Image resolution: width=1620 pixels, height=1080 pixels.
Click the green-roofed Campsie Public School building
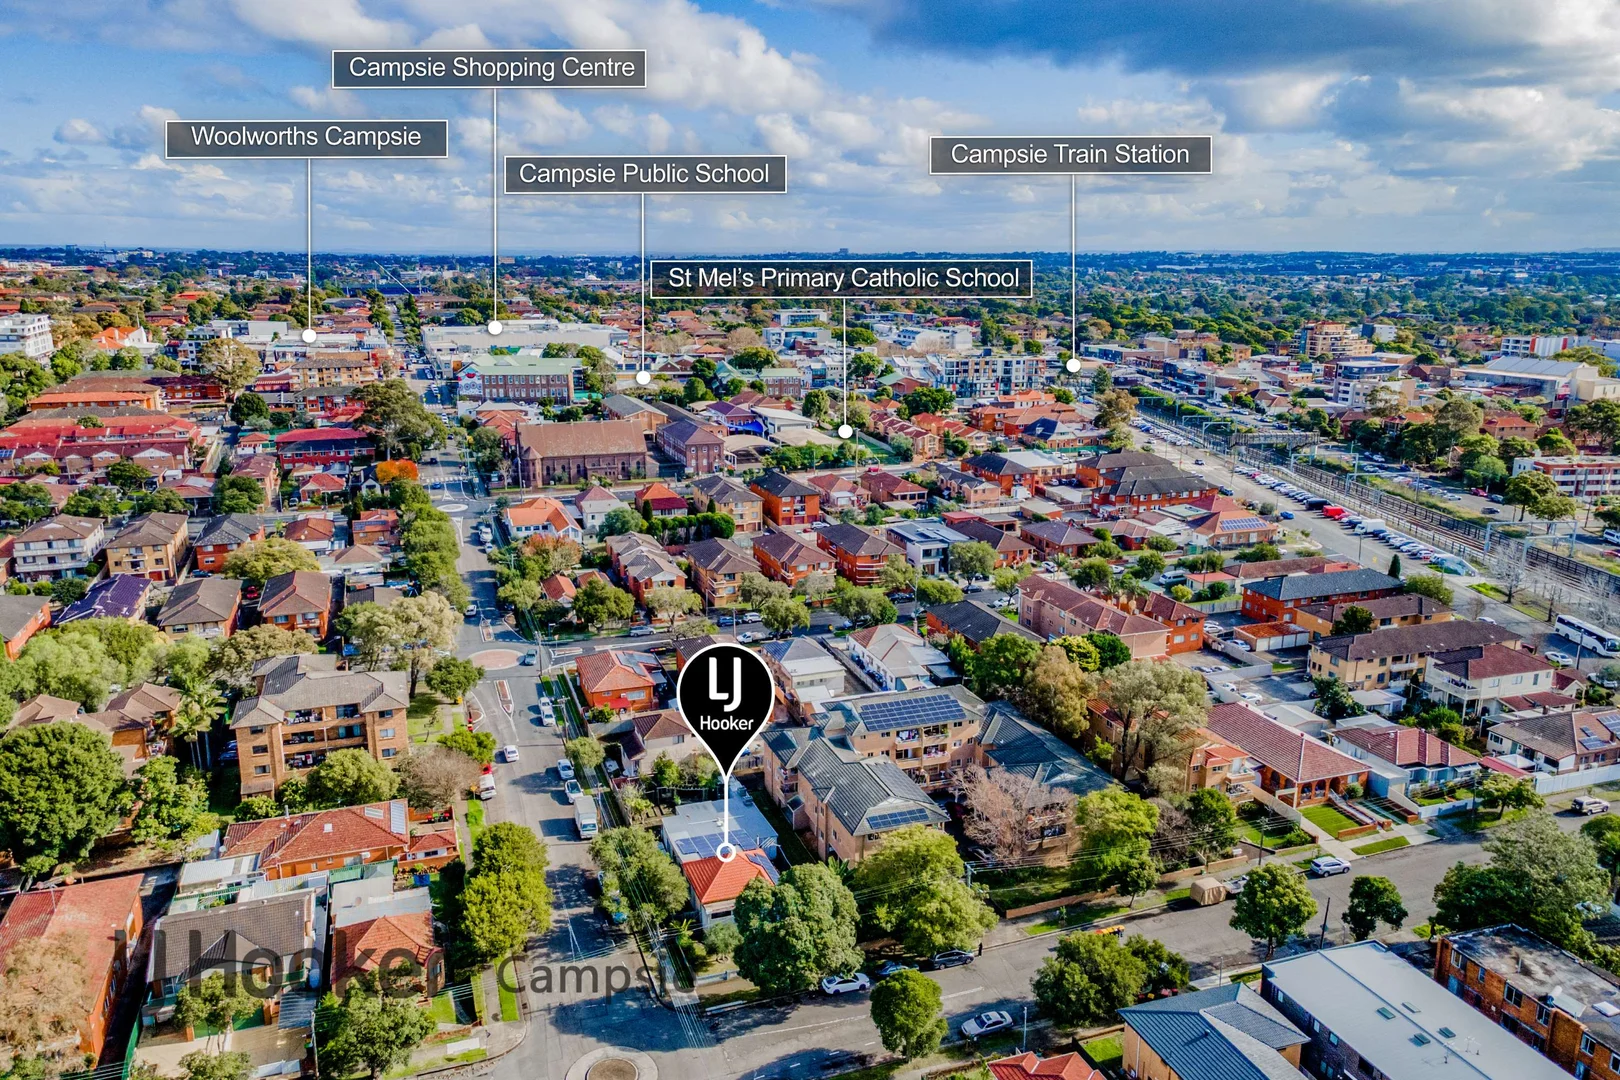[519, 378]
